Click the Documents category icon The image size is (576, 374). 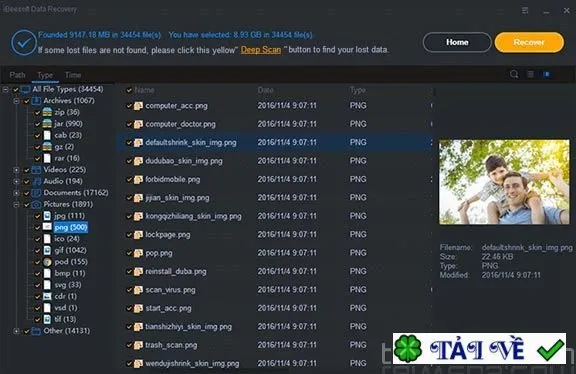(x=36, y=193)
